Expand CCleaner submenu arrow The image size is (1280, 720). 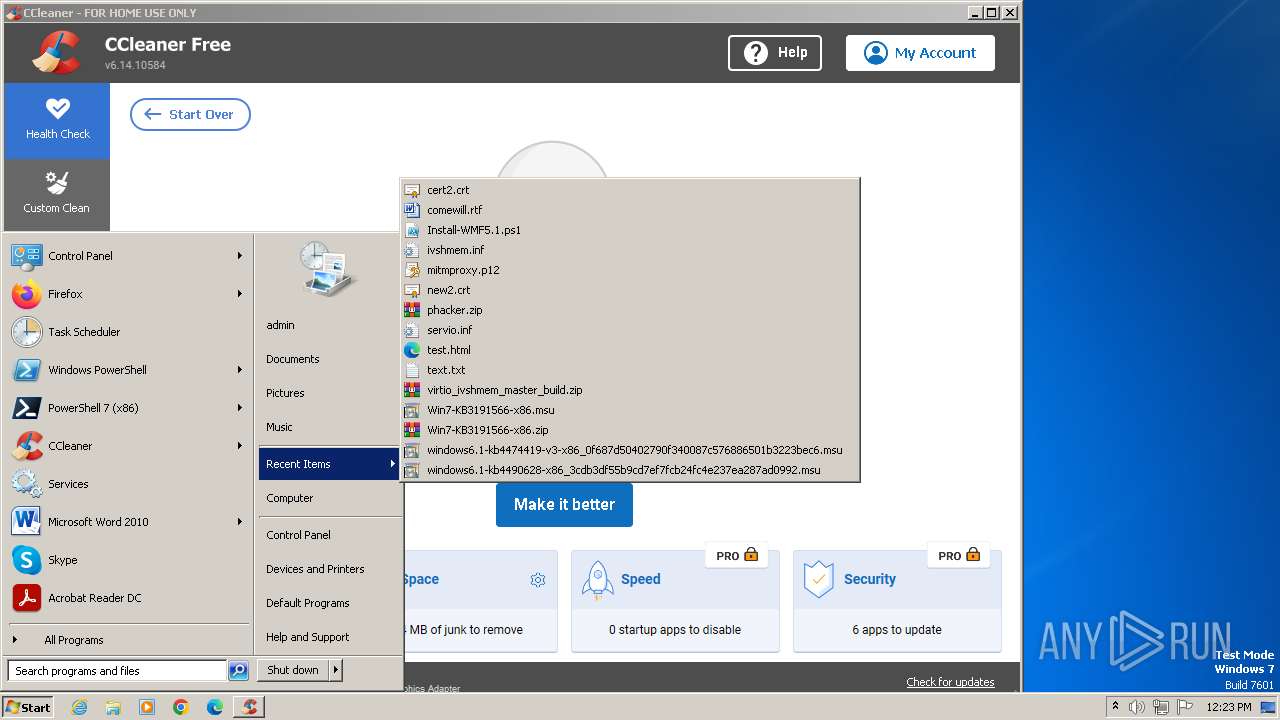(x=240, y=446)
